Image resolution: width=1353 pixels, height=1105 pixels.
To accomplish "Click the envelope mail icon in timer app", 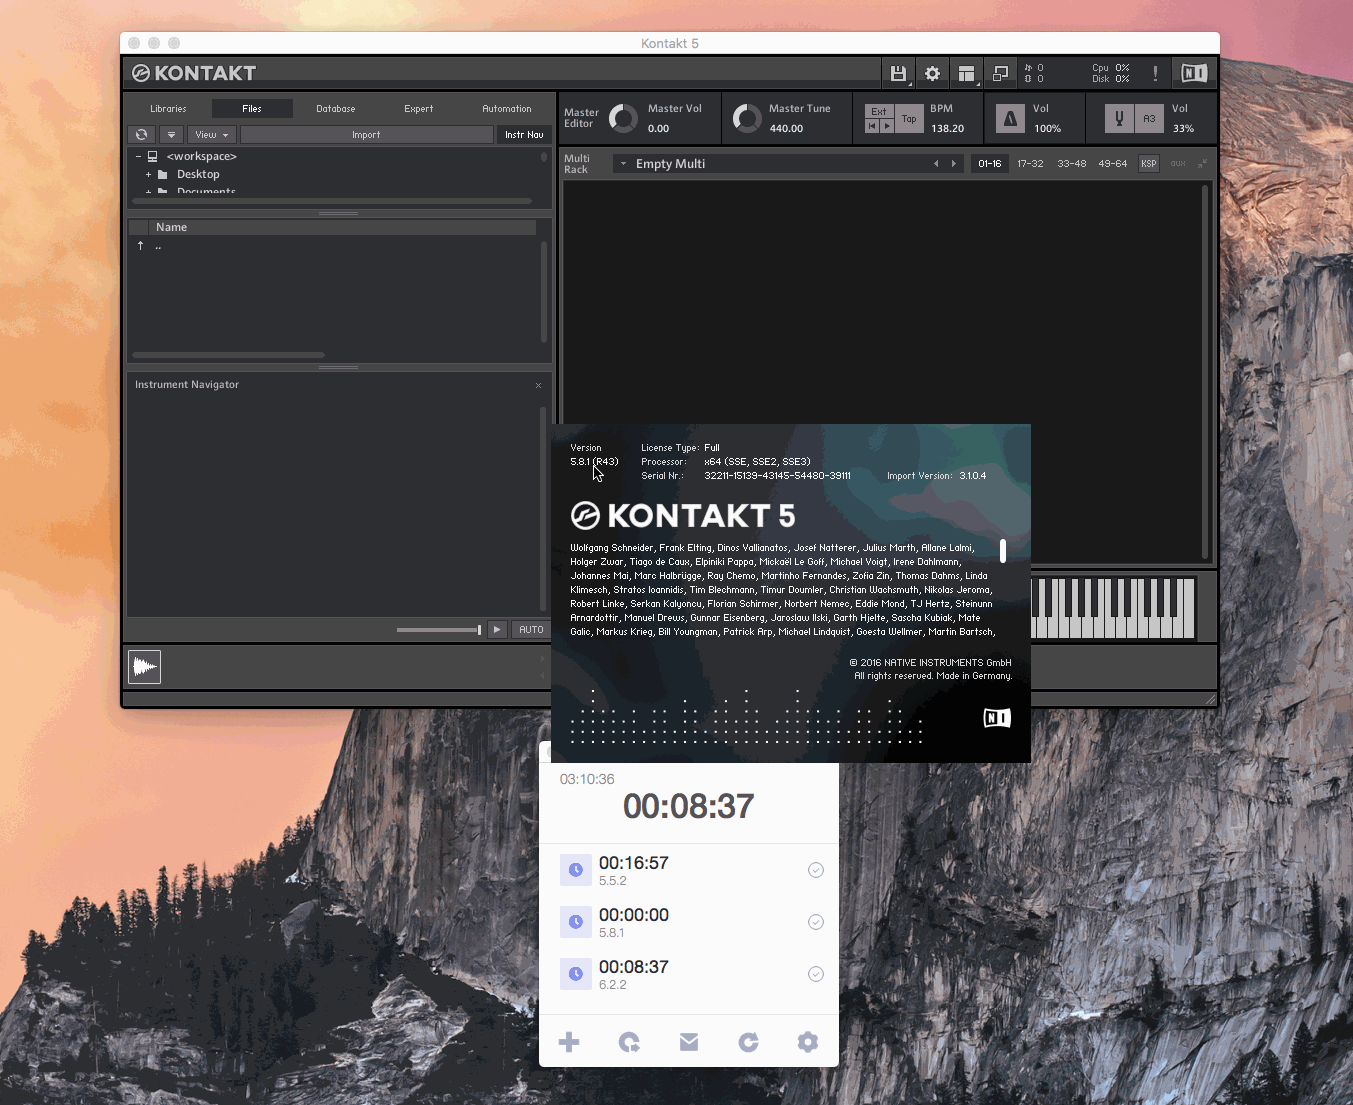I will click(689, 1042).
